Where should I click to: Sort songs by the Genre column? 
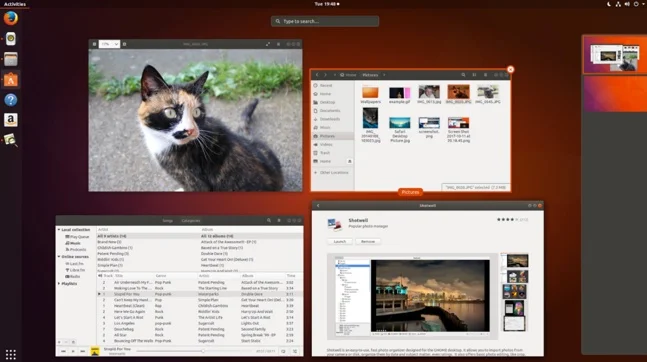pyautogui.click(x=161, y=276)
